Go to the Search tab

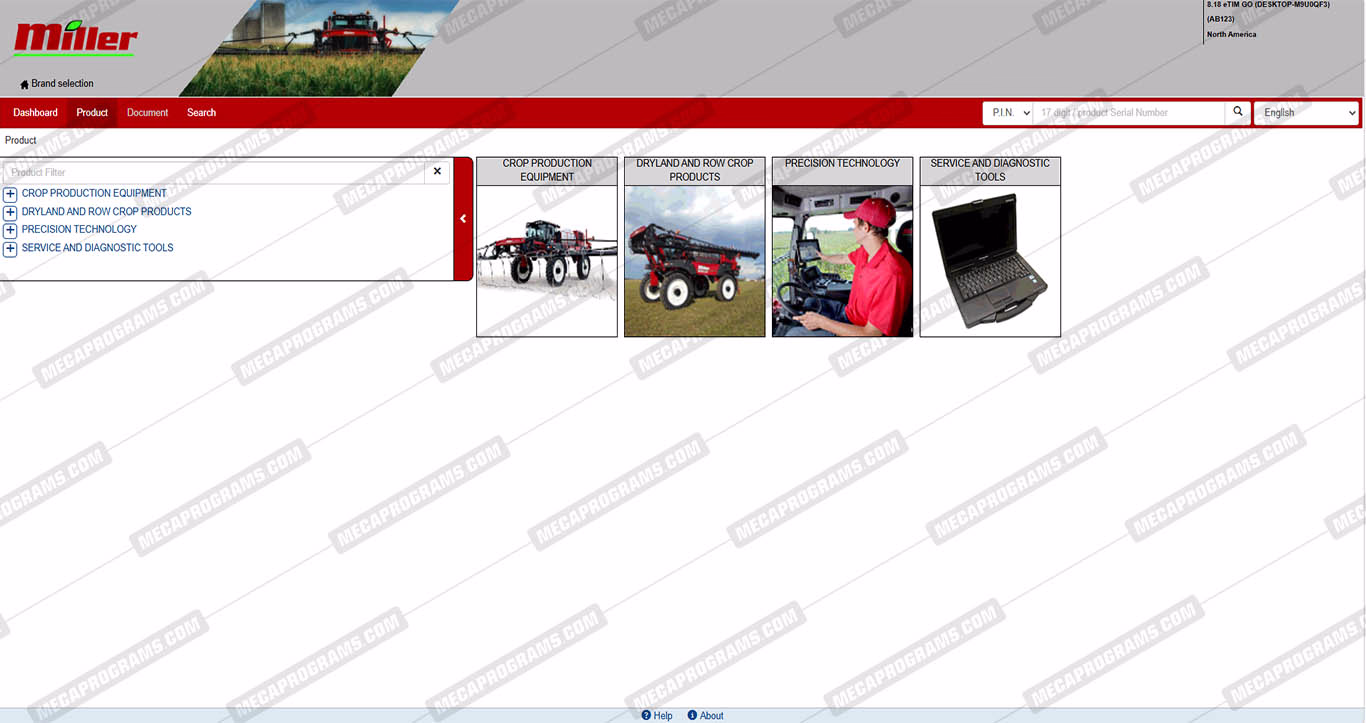201,113
